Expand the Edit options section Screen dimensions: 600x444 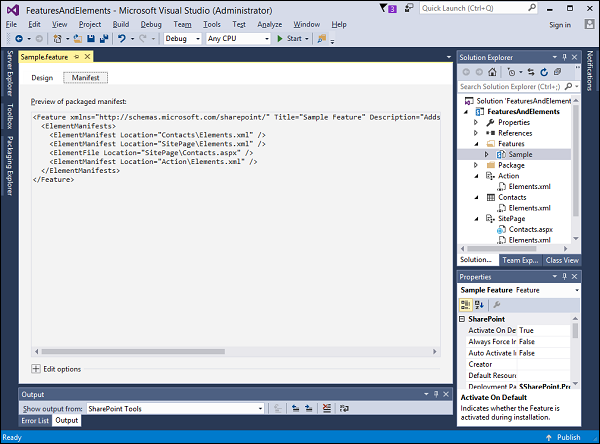[x=37, y=369]
